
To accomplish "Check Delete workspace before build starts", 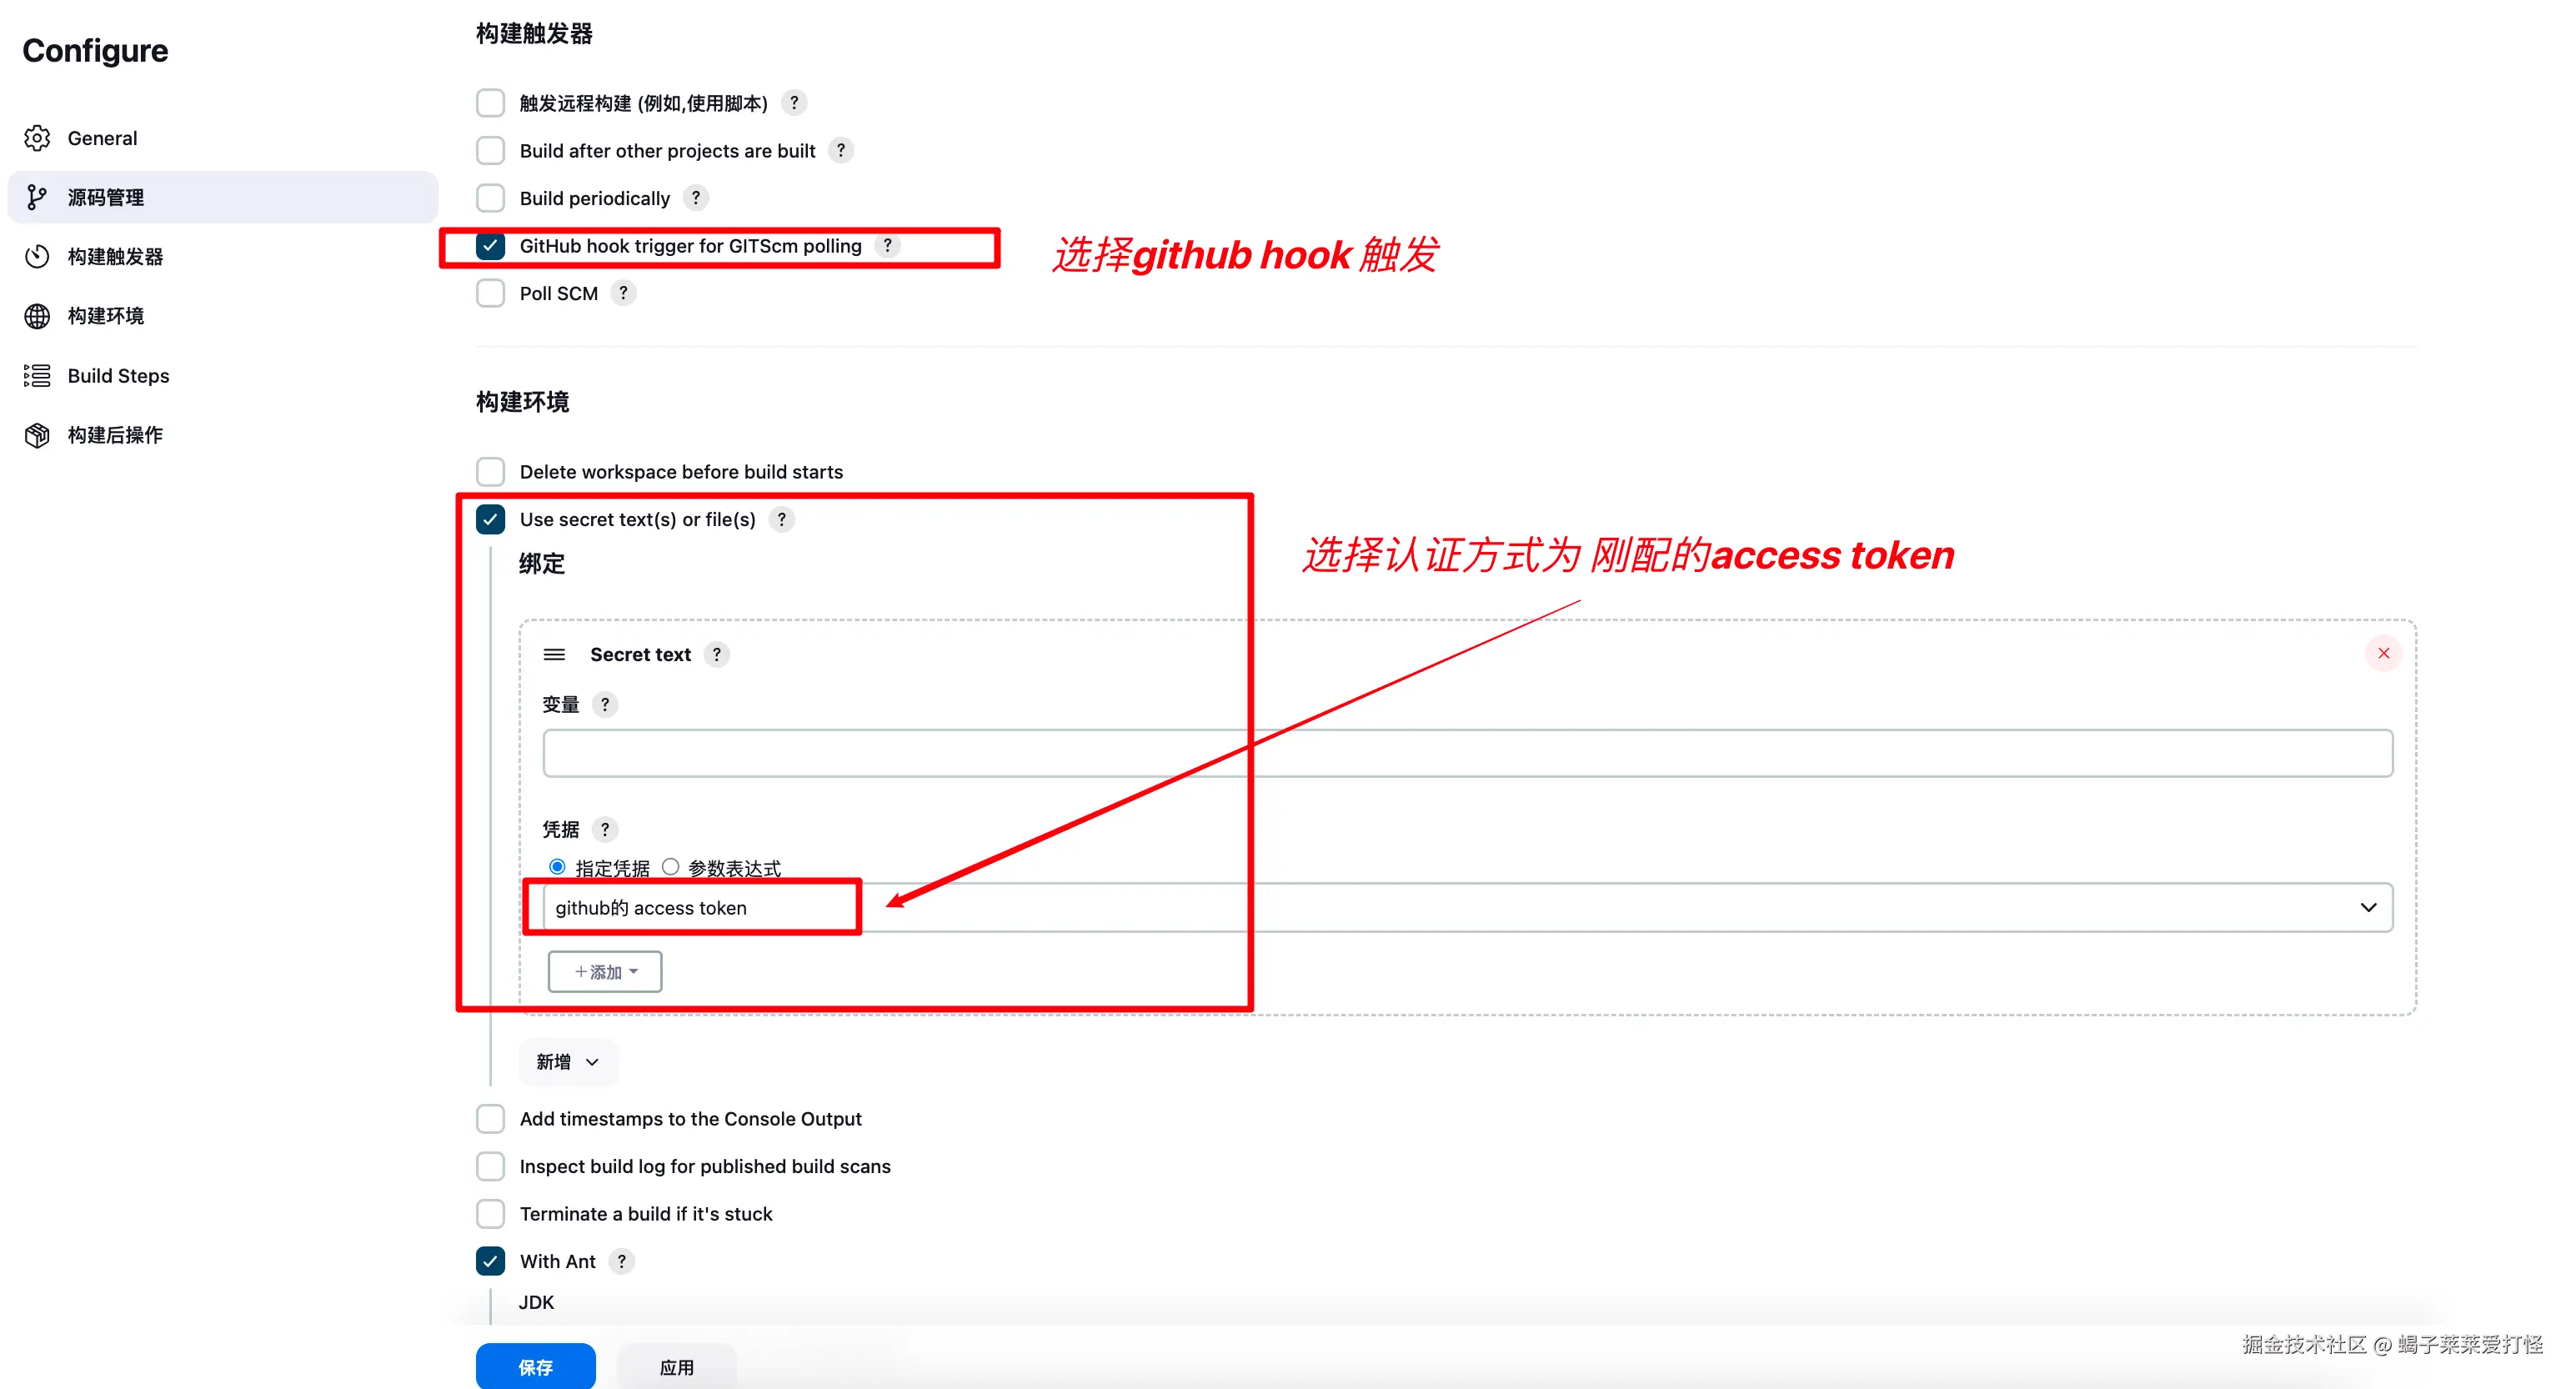I will coord(490,471).
